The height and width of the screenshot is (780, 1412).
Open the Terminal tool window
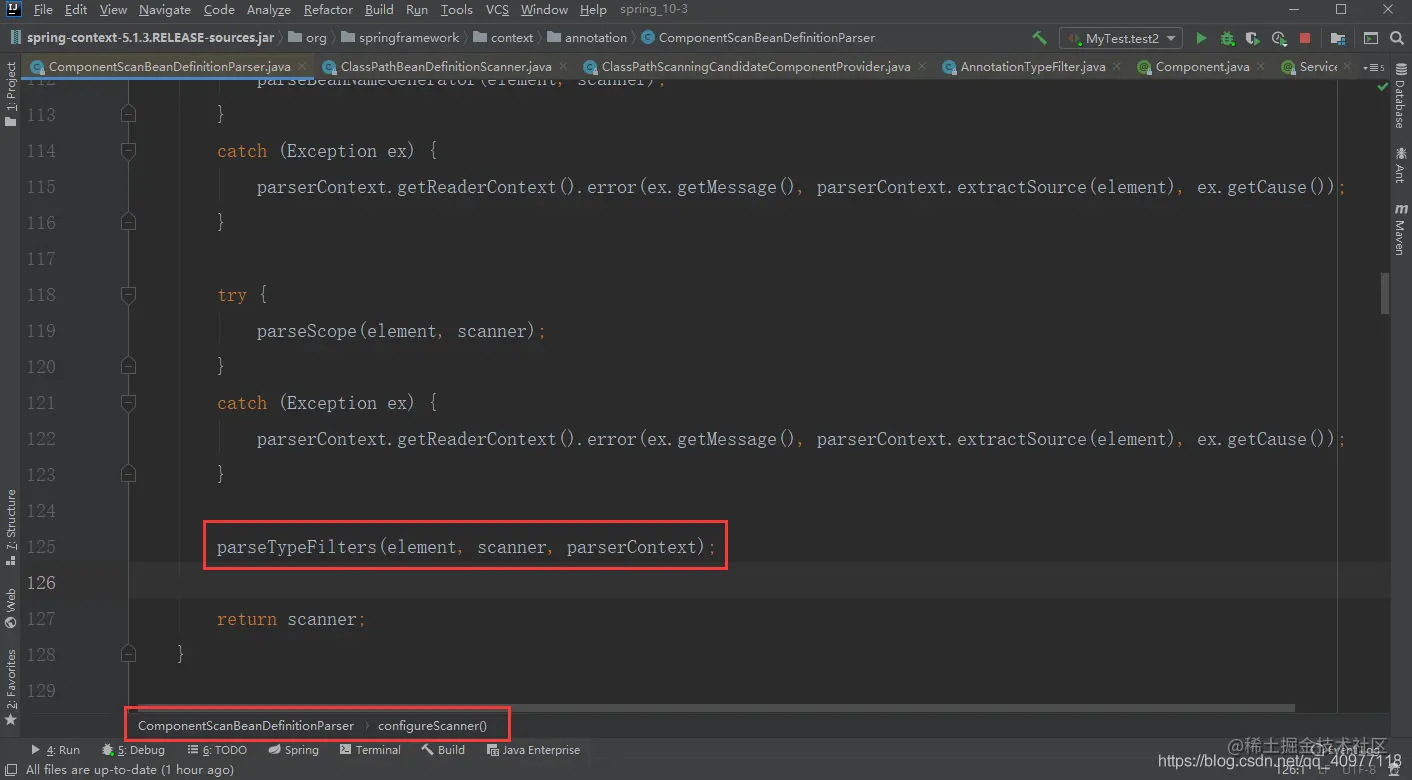pos(370,750)
